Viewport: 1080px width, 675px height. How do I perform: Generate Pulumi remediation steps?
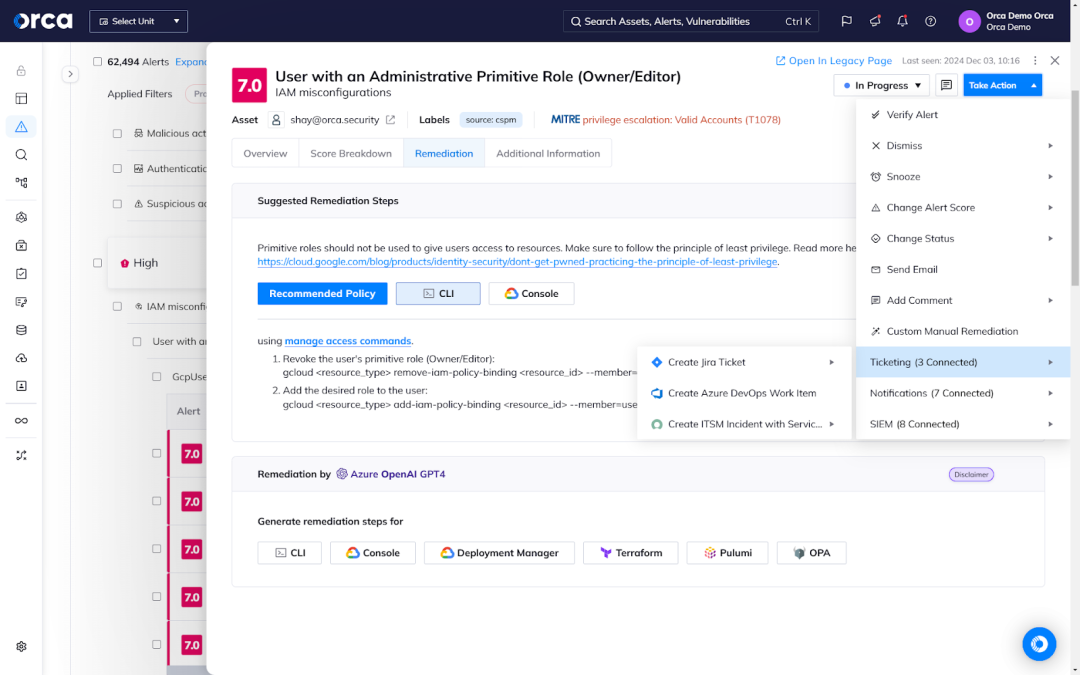coord(727,553)
